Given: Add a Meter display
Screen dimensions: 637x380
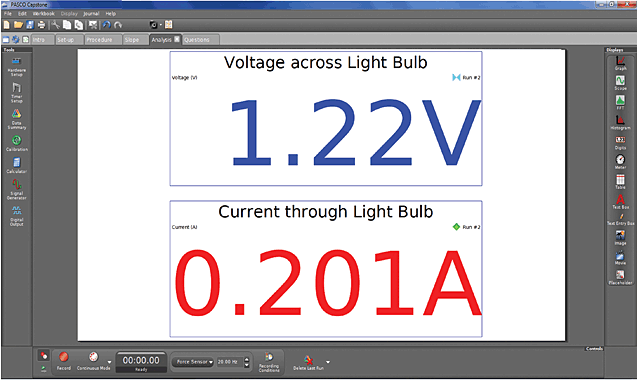Looking at the screenshot, I should (620, 161).
